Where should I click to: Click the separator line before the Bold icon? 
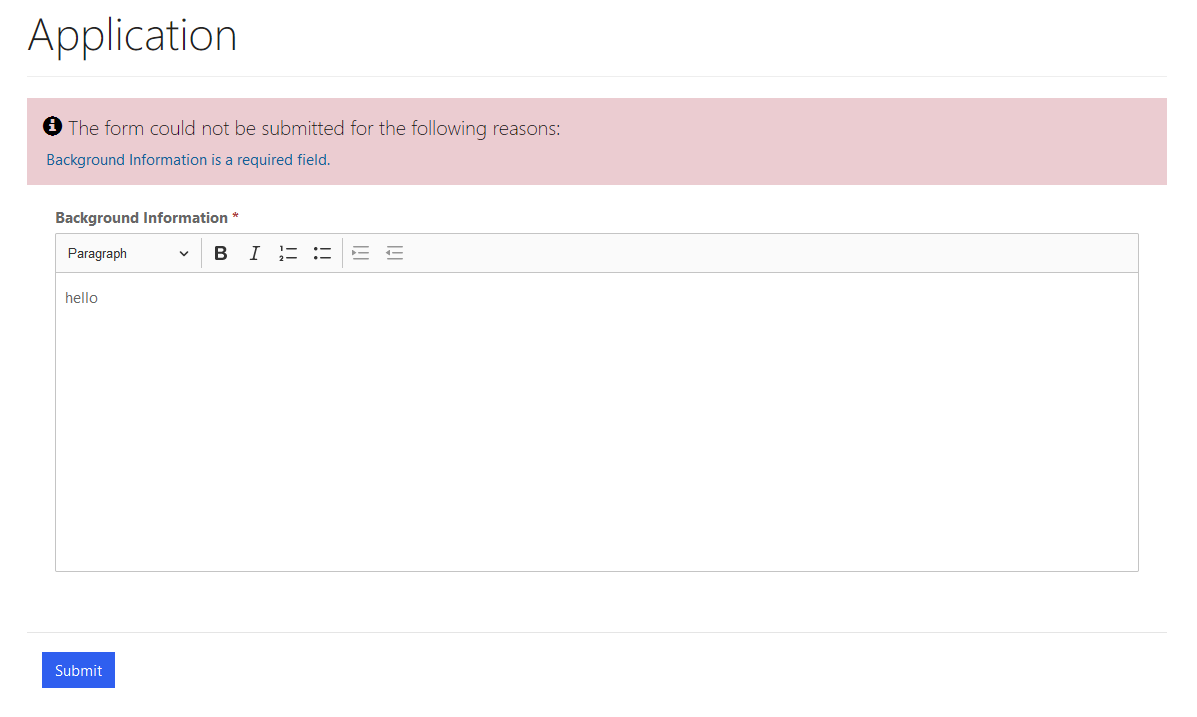[x=202, y=254]
